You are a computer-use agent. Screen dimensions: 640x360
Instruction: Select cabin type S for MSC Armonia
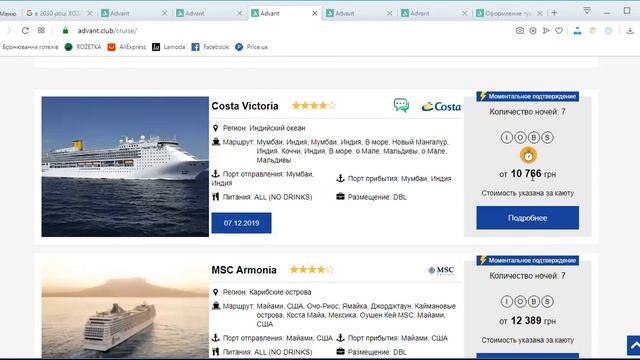click(547, 302)
